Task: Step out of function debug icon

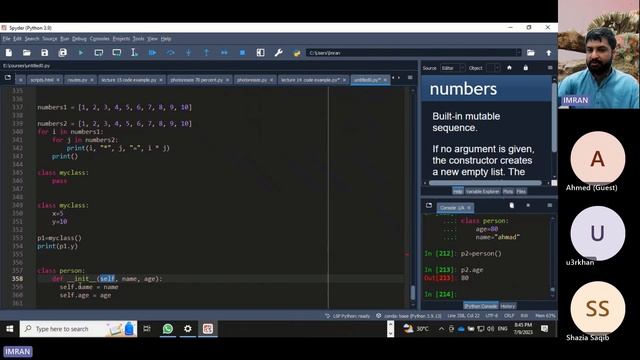Action: pyautogui.click(x=207, y=53)
